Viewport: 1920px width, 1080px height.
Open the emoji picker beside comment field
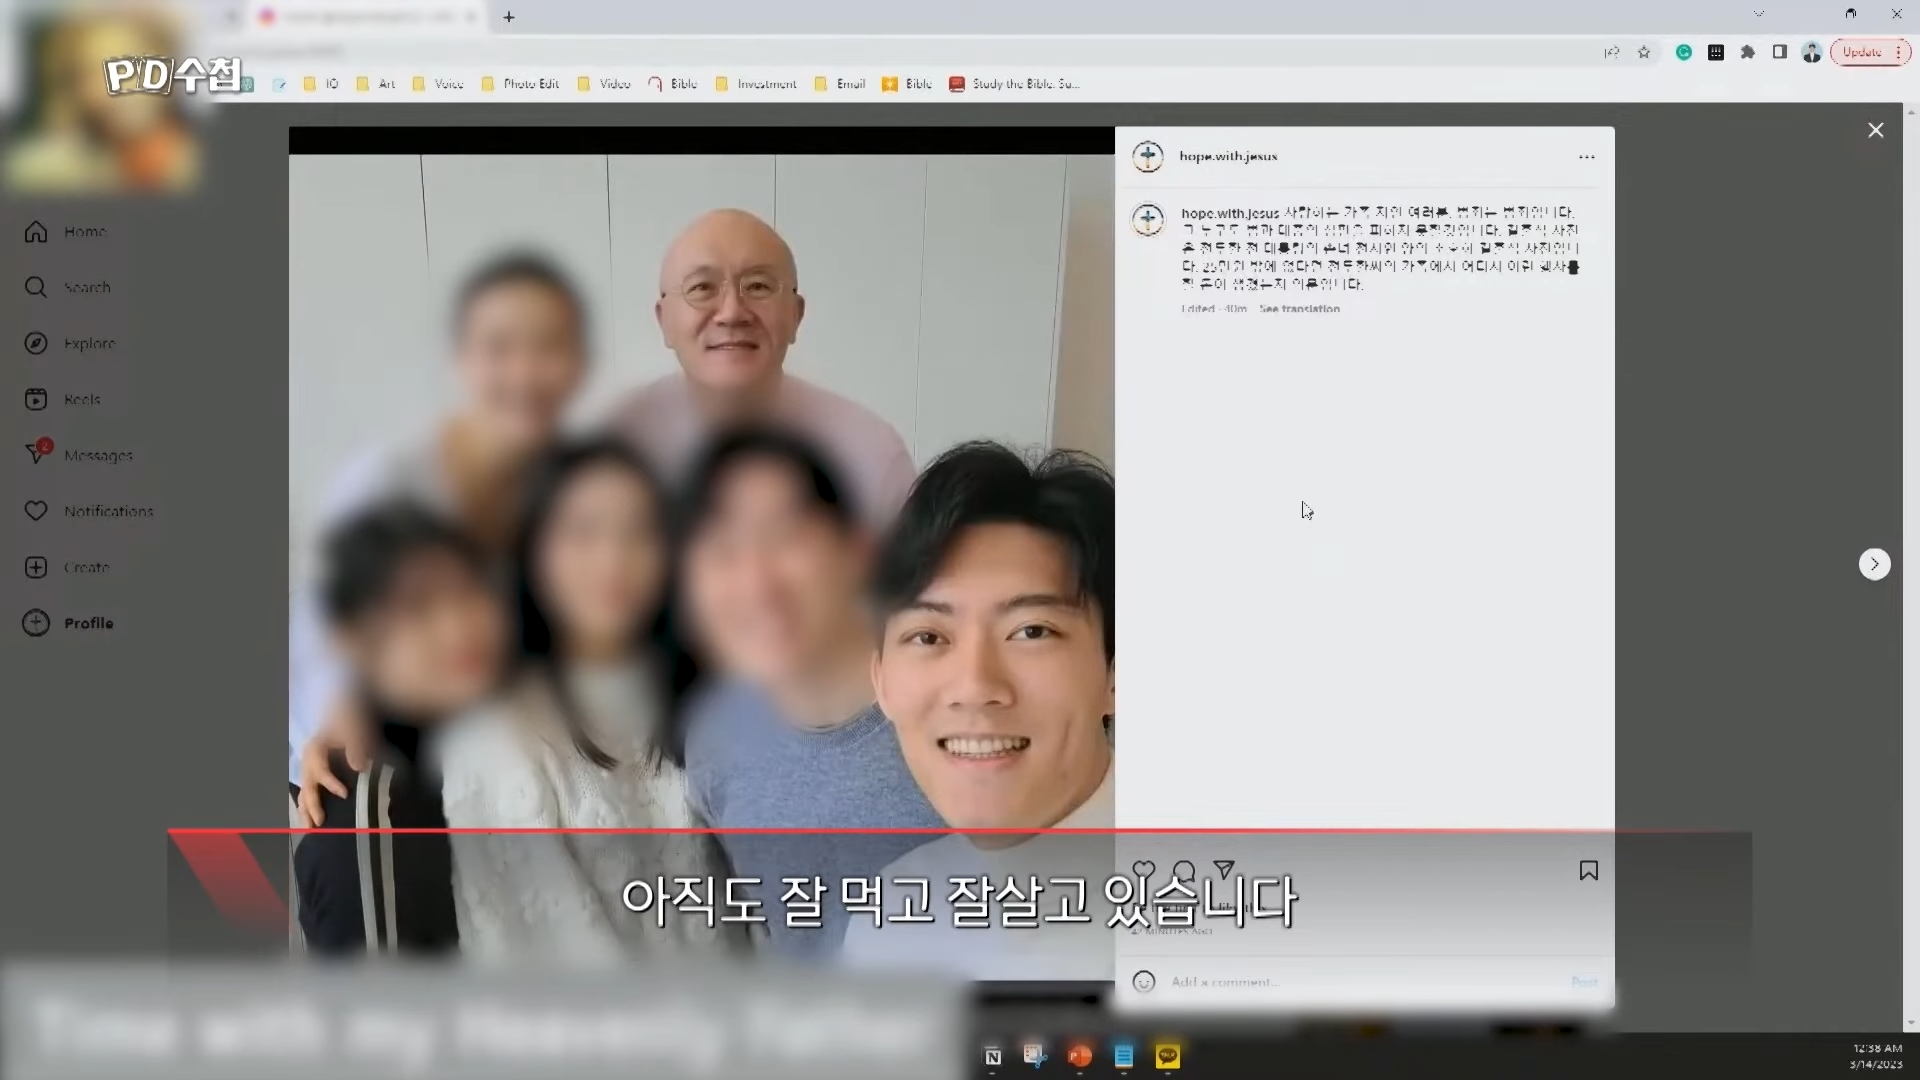pyautogui.click(x=1144, y=982)
